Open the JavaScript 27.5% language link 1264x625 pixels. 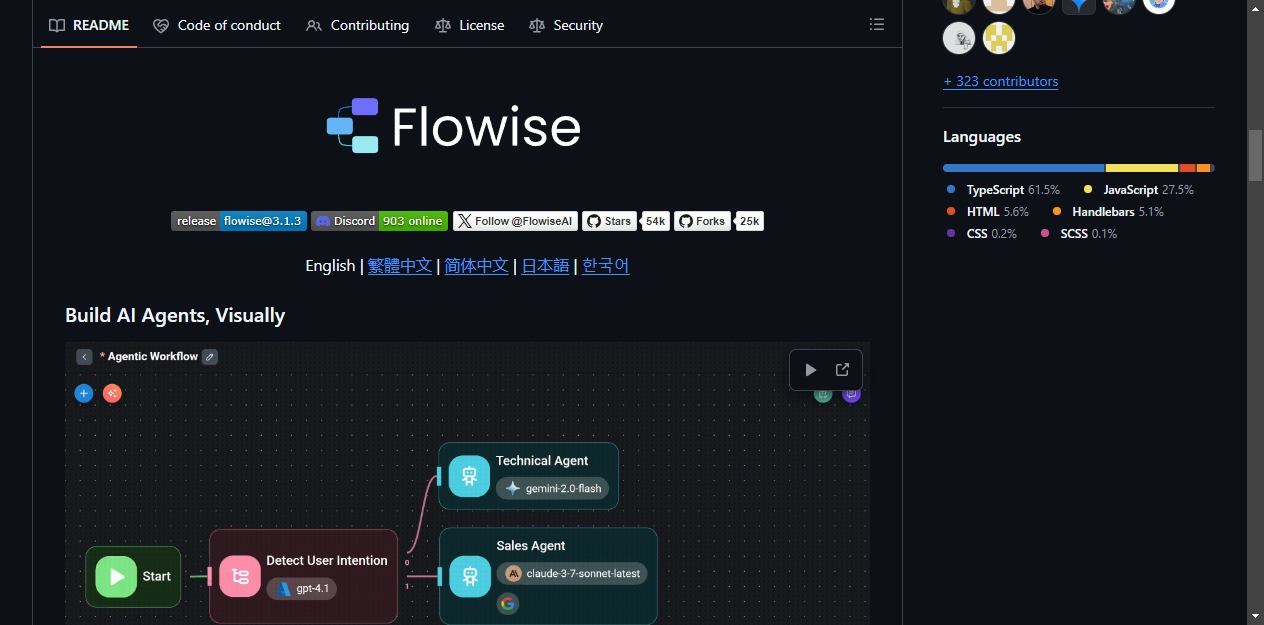(1139, 190)
